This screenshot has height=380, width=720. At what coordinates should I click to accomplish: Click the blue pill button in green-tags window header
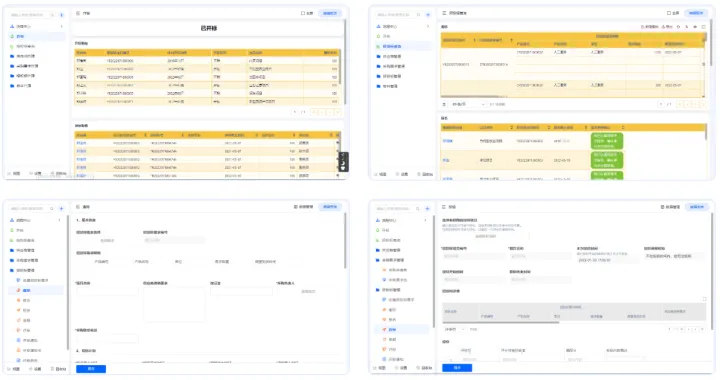696,13
